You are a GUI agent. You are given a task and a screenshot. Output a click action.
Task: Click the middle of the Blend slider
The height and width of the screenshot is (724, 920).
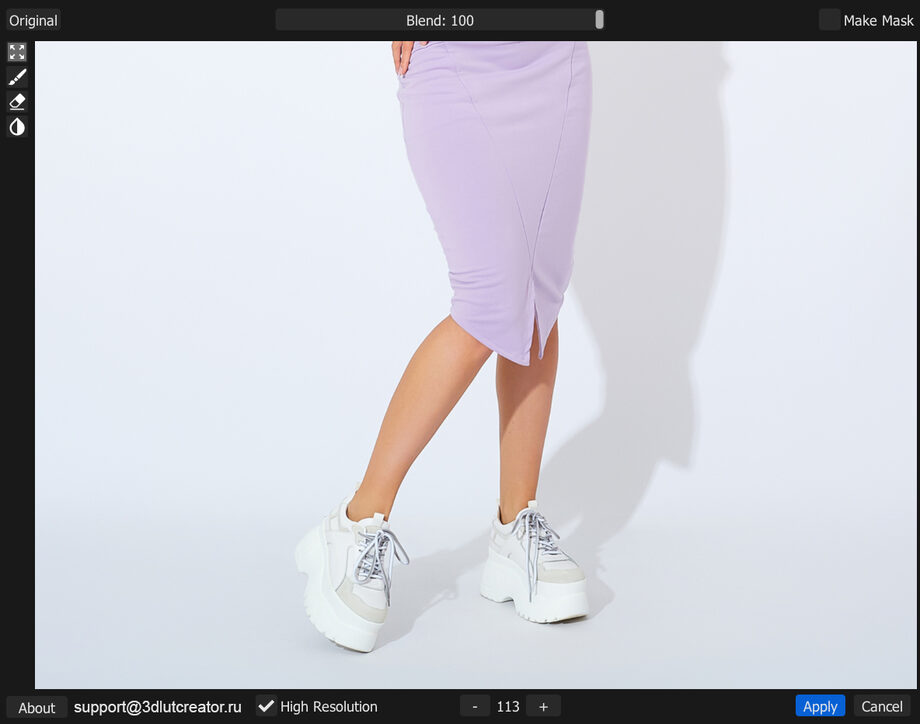440,20
